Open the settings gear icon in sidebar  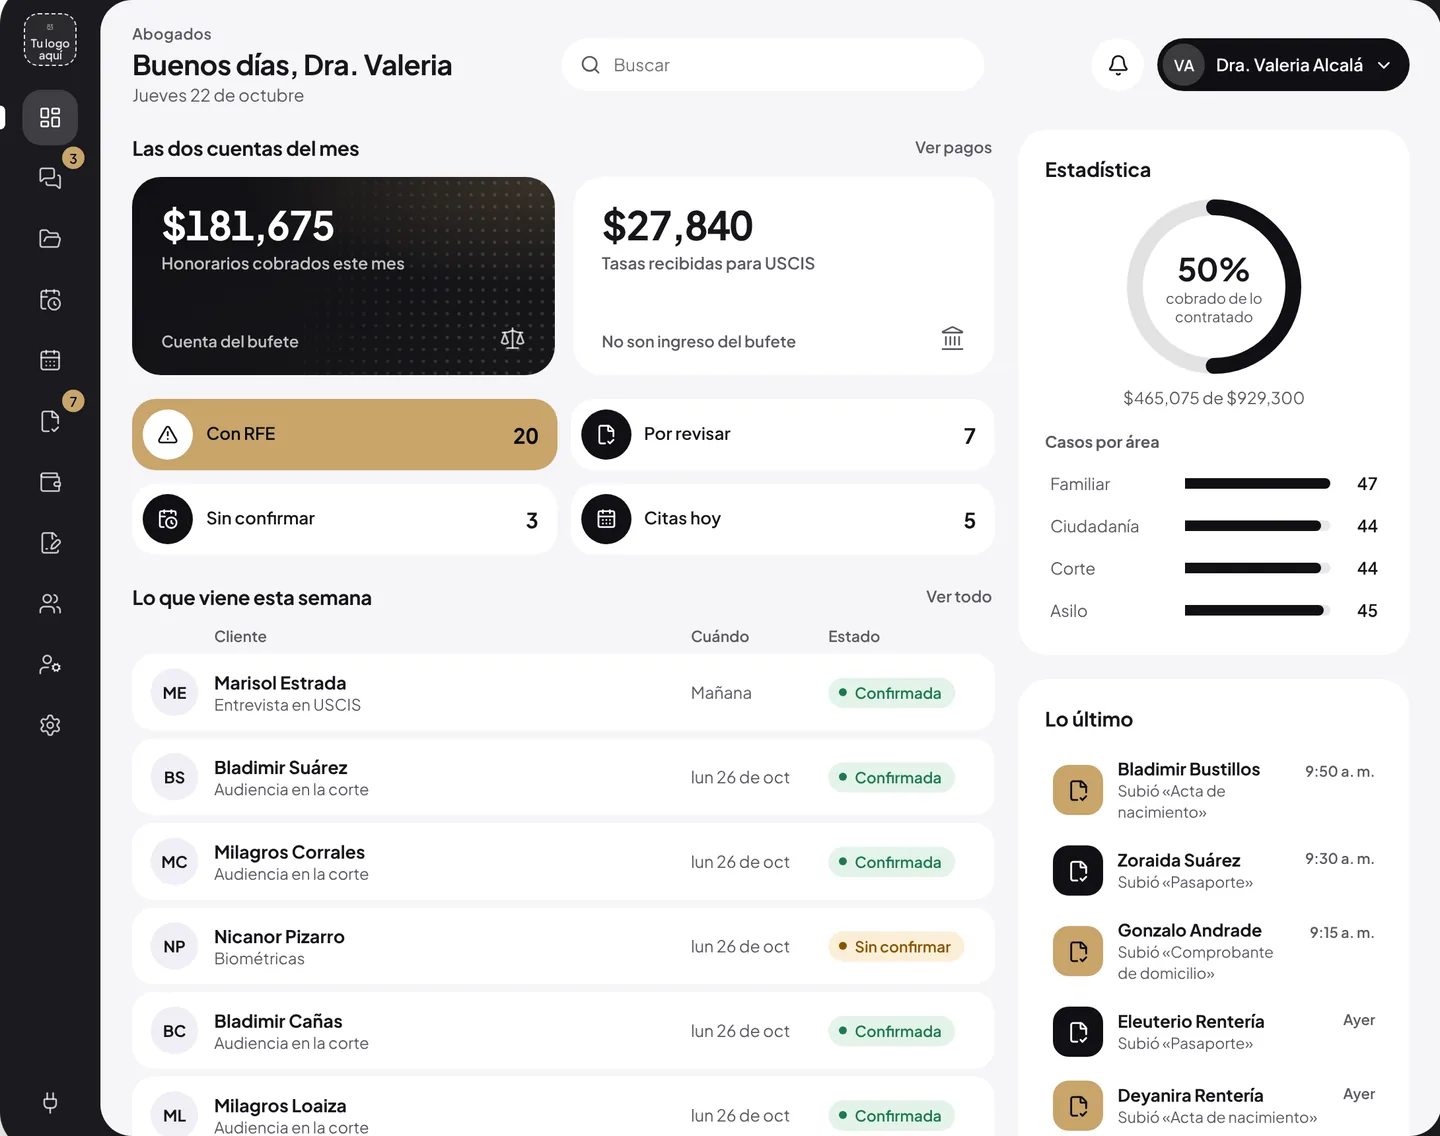click(50, 725)
